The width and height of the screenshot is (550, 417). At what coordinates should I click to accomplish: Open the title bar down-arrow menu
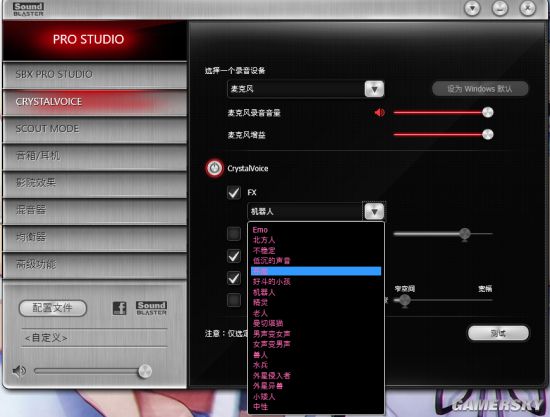pos(472,8)
